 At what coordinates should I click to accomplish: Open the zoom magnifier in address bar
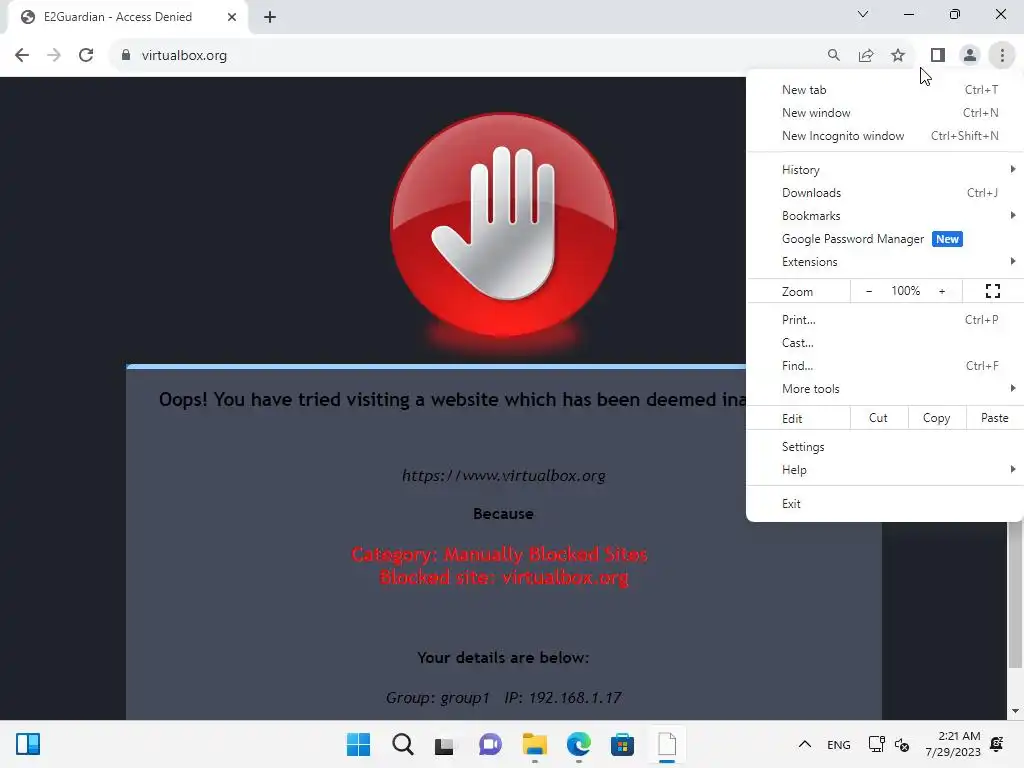point(833,56)
